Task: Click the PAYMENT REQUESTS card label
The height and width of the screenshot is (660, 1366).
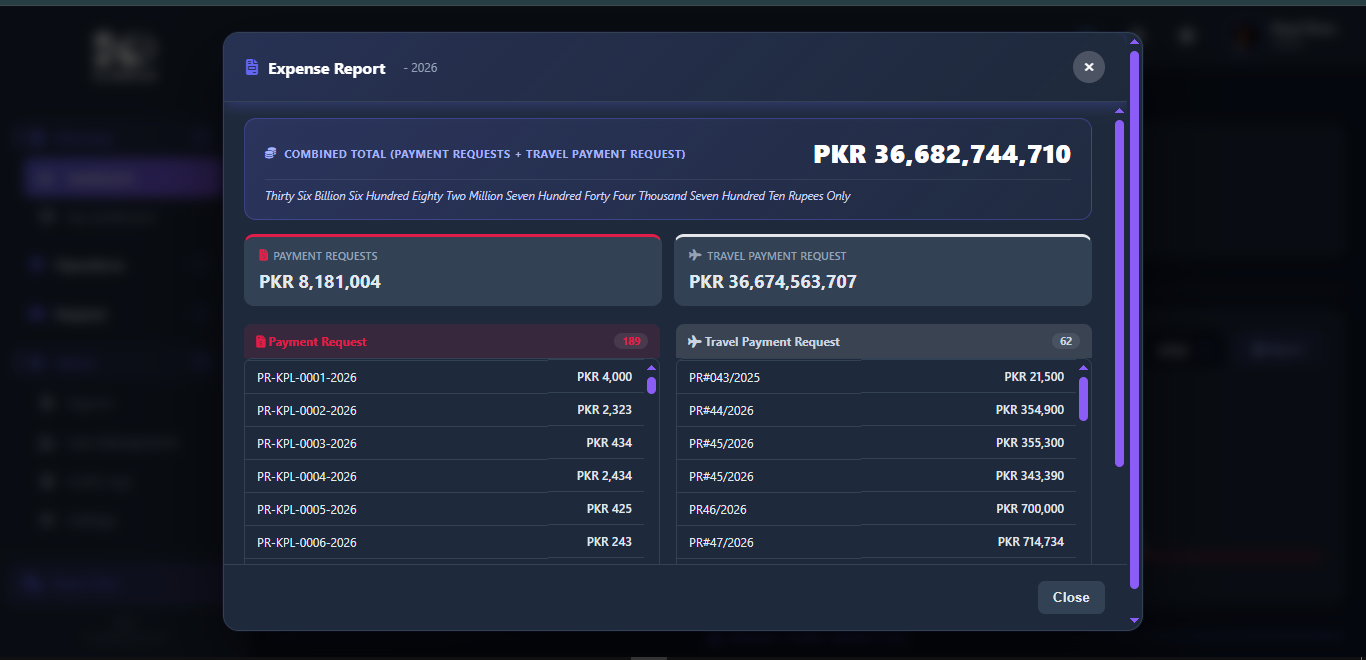Action: pos(325,256)
